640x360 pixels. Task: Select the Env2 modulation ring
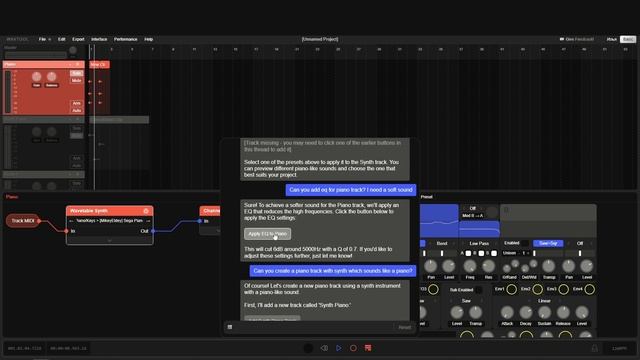pos(538,289)
